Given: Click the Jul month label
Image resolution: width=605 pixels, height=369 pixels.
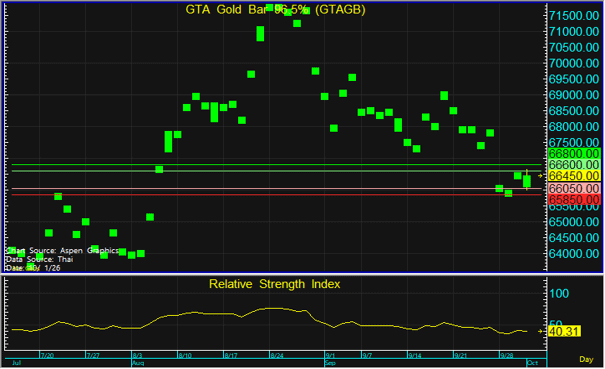Looking at the screenshot, I should point(16,363).
